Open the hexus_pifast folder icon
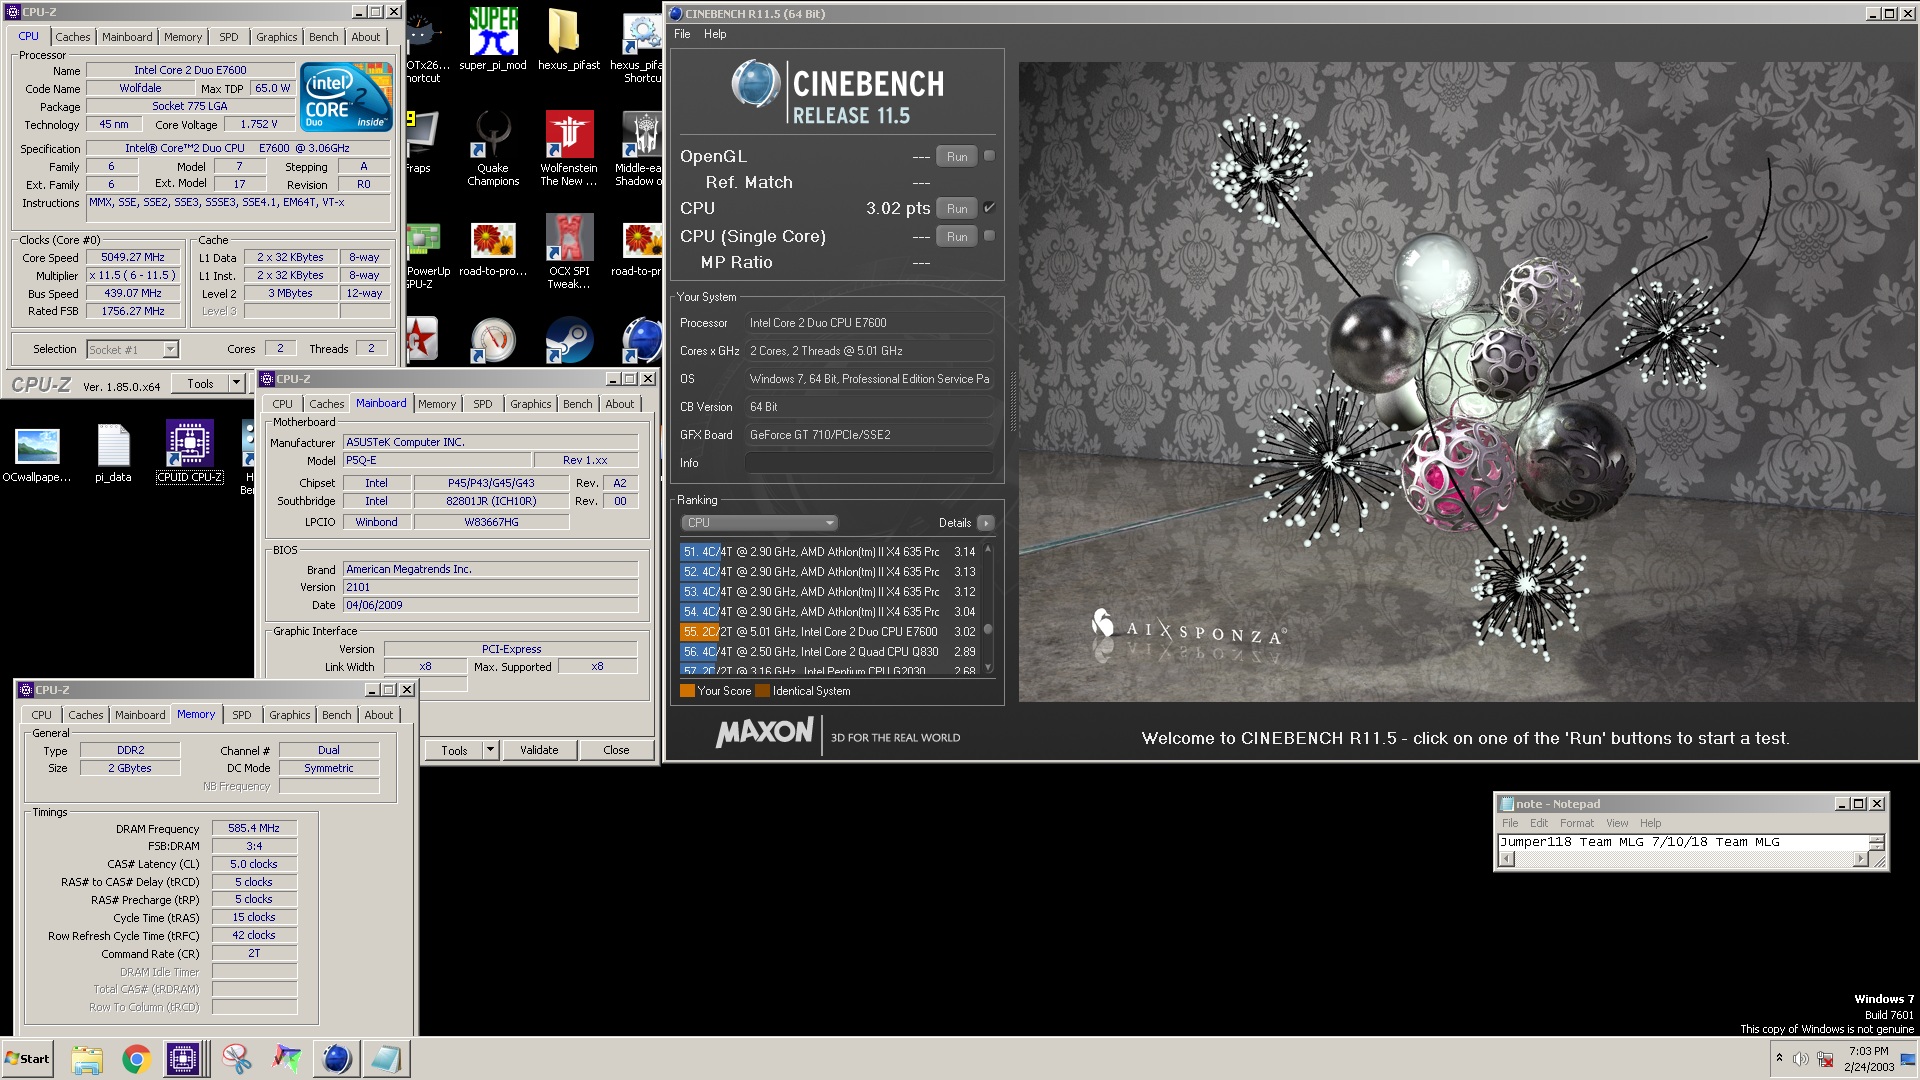 tap(568, 38)
